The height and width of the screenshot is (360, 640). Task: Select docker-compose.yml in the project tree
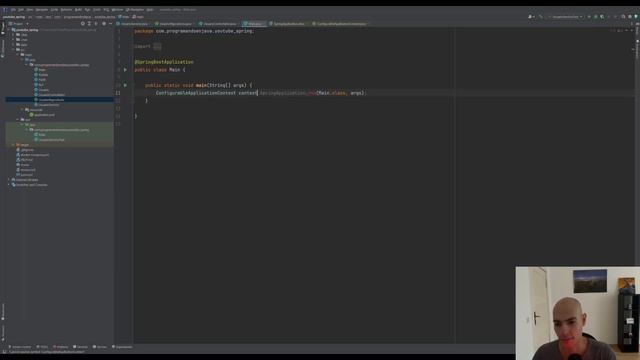pos(33,155)
